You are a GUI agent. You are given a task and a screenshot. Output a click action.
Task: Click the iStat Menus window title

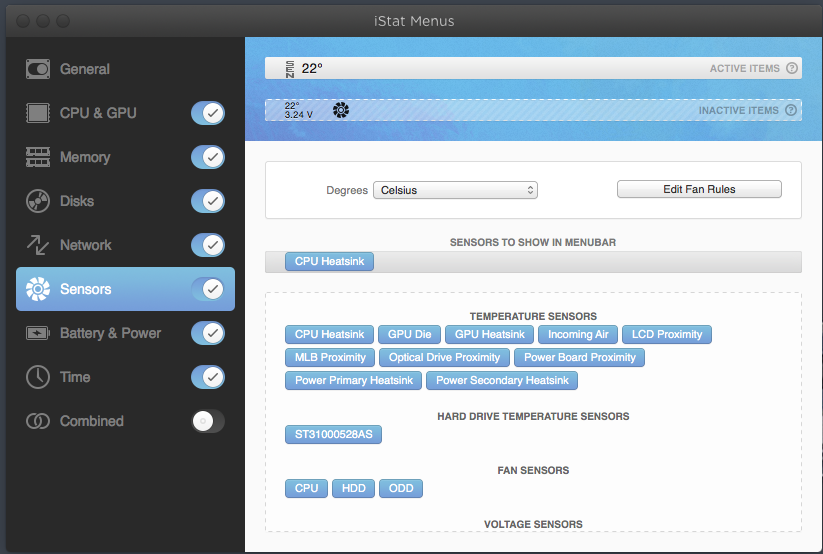pyautogui.click(x=414, y=21)
